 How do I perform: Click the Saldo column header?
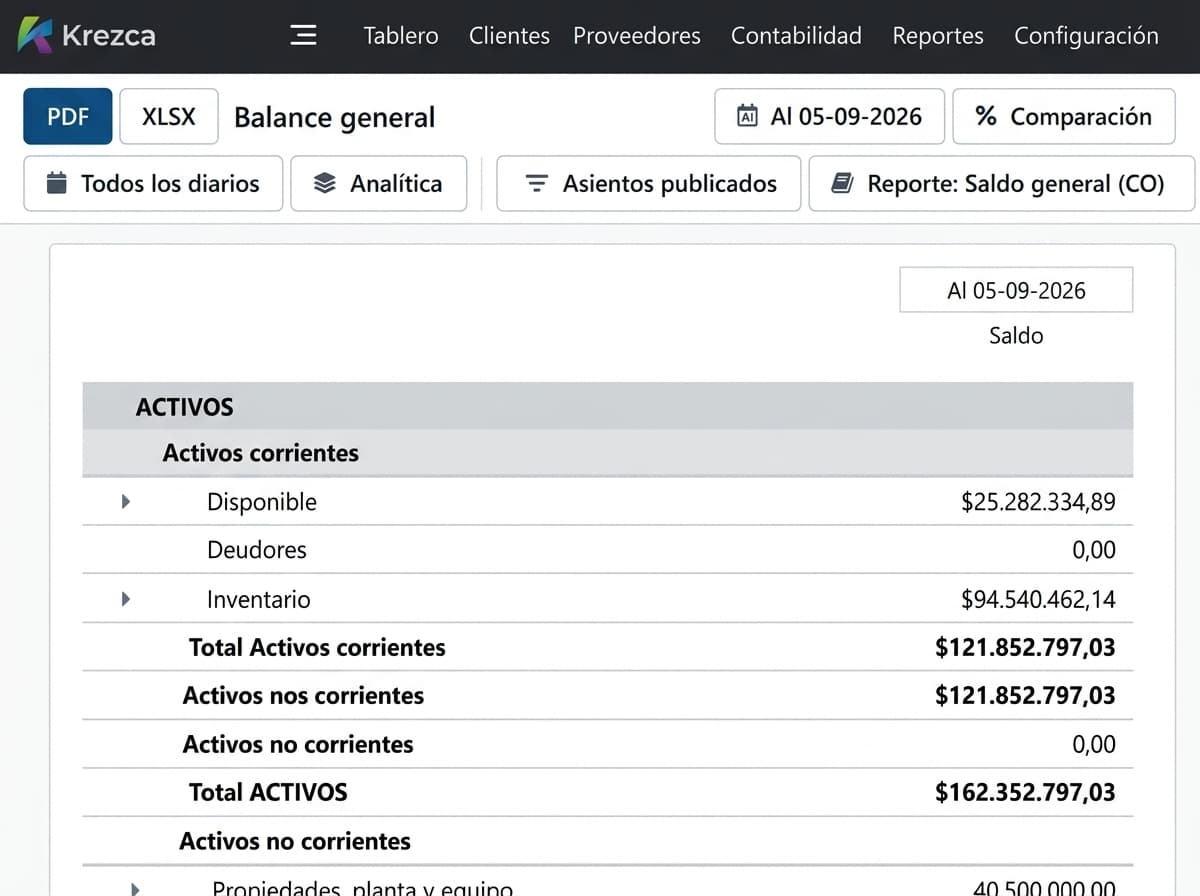[x=1016, y=335]
